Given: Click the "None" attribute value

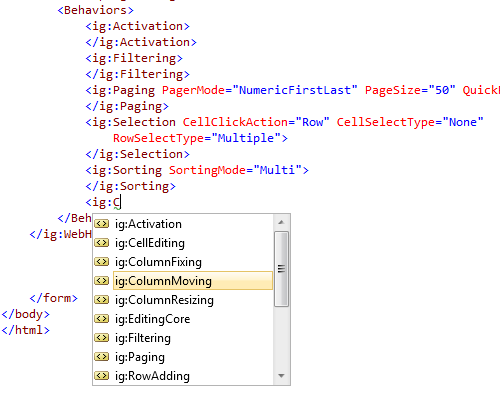Looking at the screenshot, I should tap(463, 122).
